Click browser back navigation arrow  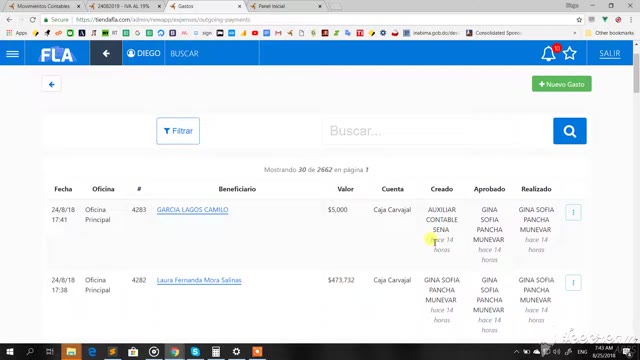click(9, 20)
